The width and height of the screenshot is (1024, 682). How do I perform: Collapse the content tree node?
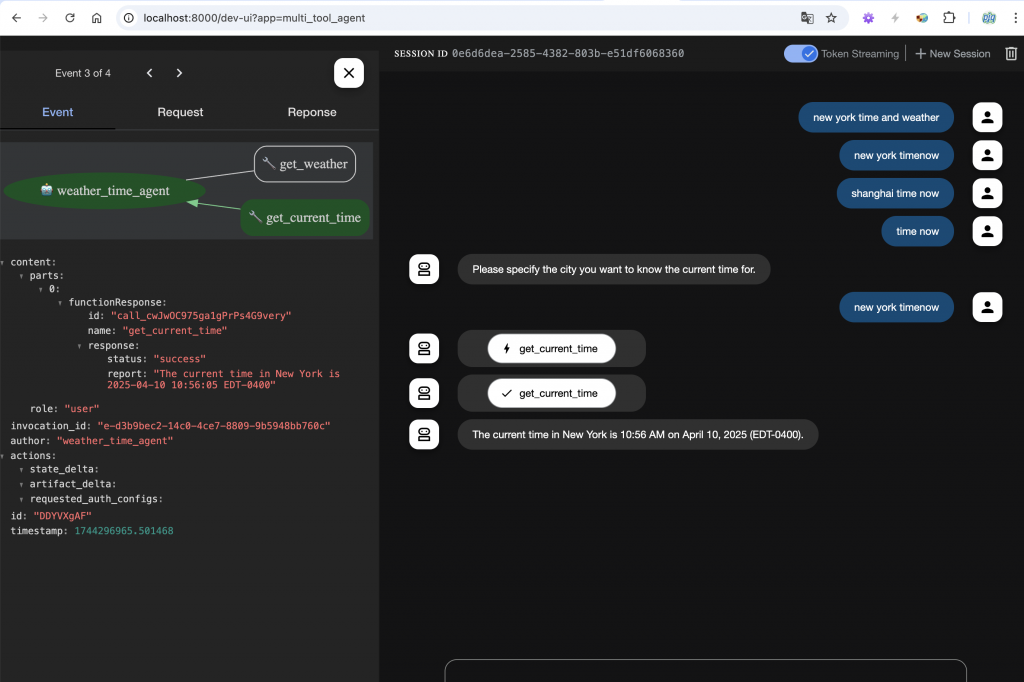[x=4, y=262]
